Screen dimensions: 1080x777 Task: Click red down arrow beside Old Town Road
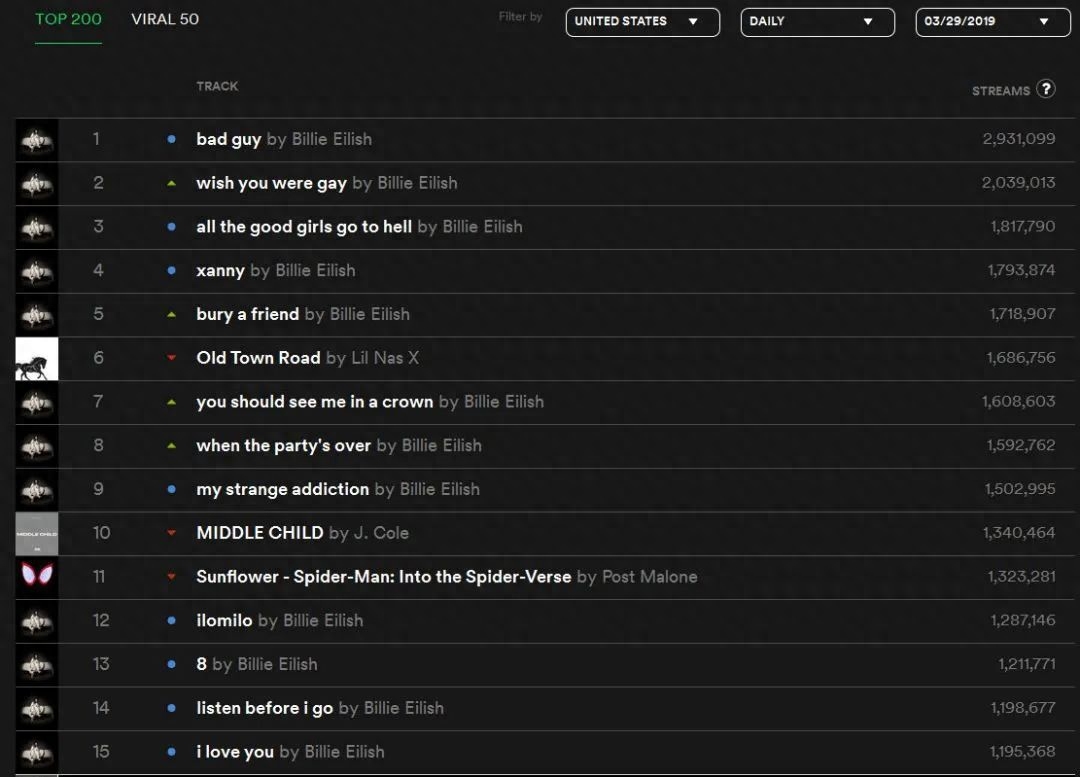click(172, 358)
